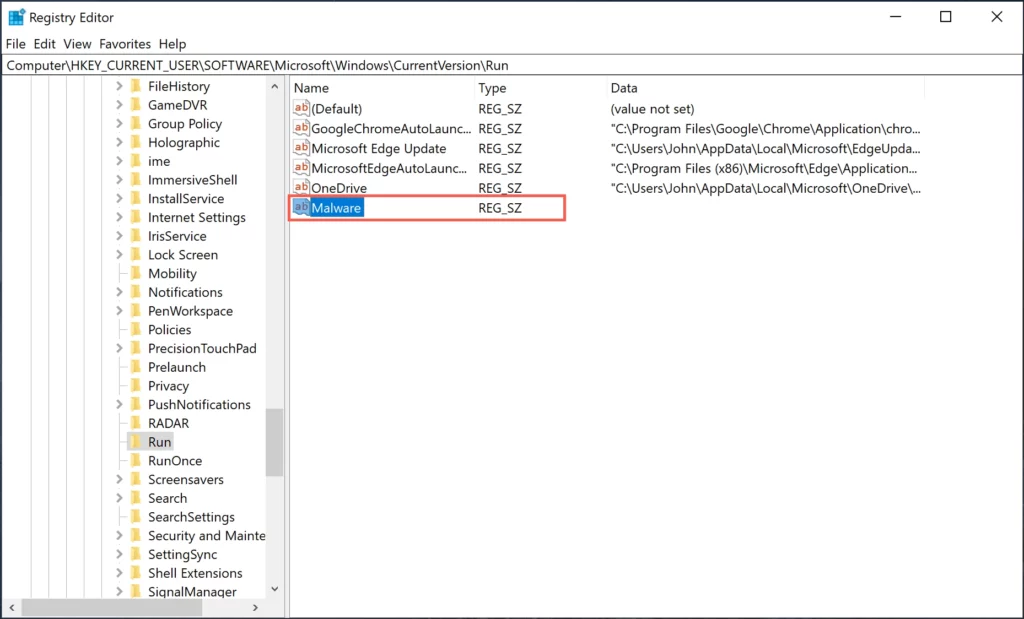Click the Registry Editor icon in the title bar

point(15,16)
